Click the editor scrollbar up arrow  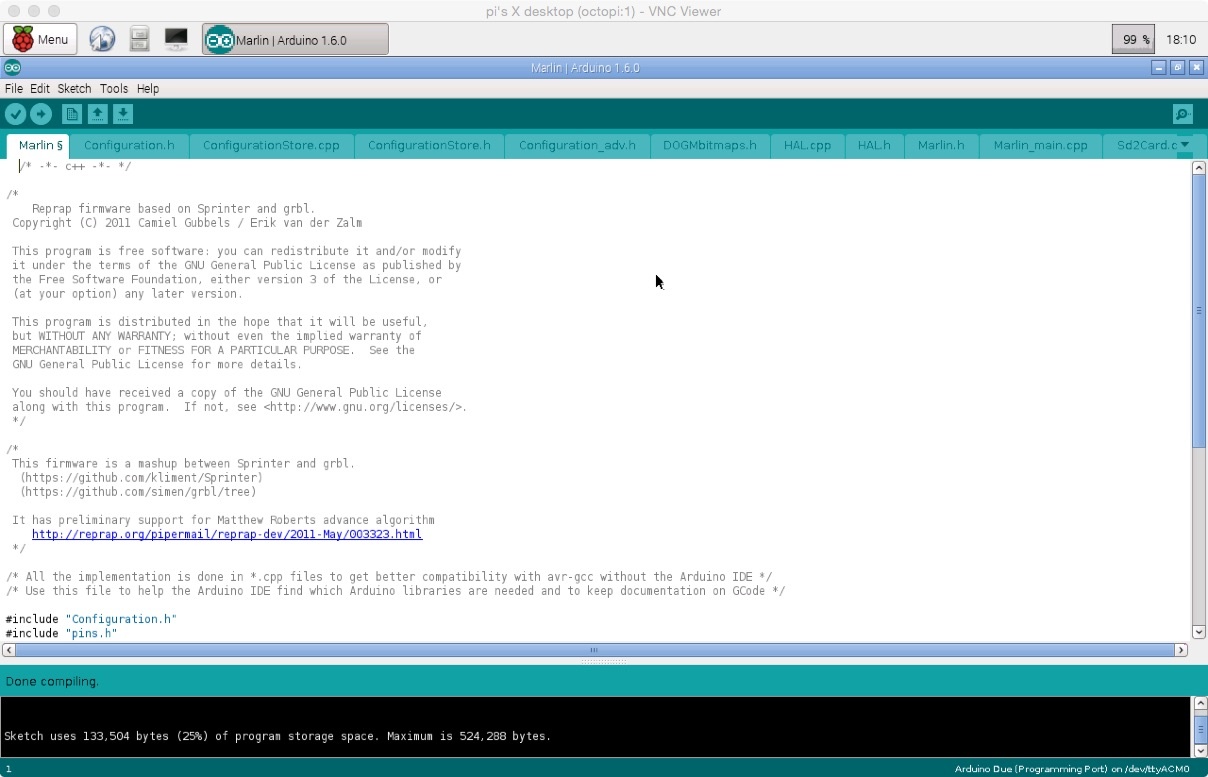click(1199, 168)
